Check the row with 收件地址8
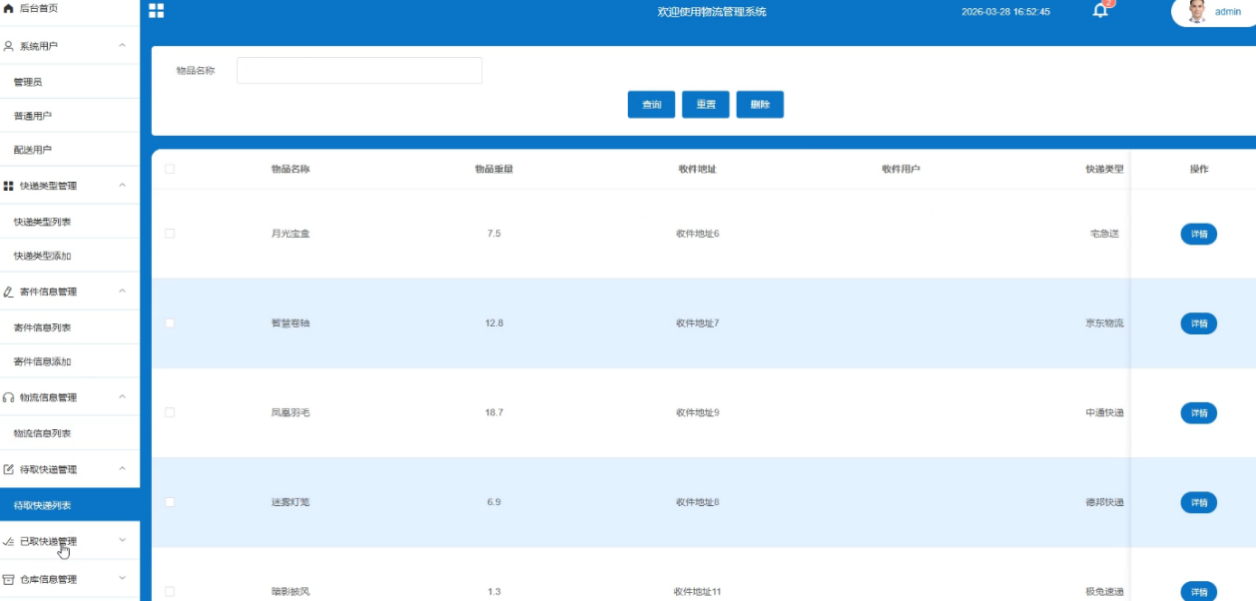This screenshot has width=1256, height=601. click(170, 502)
